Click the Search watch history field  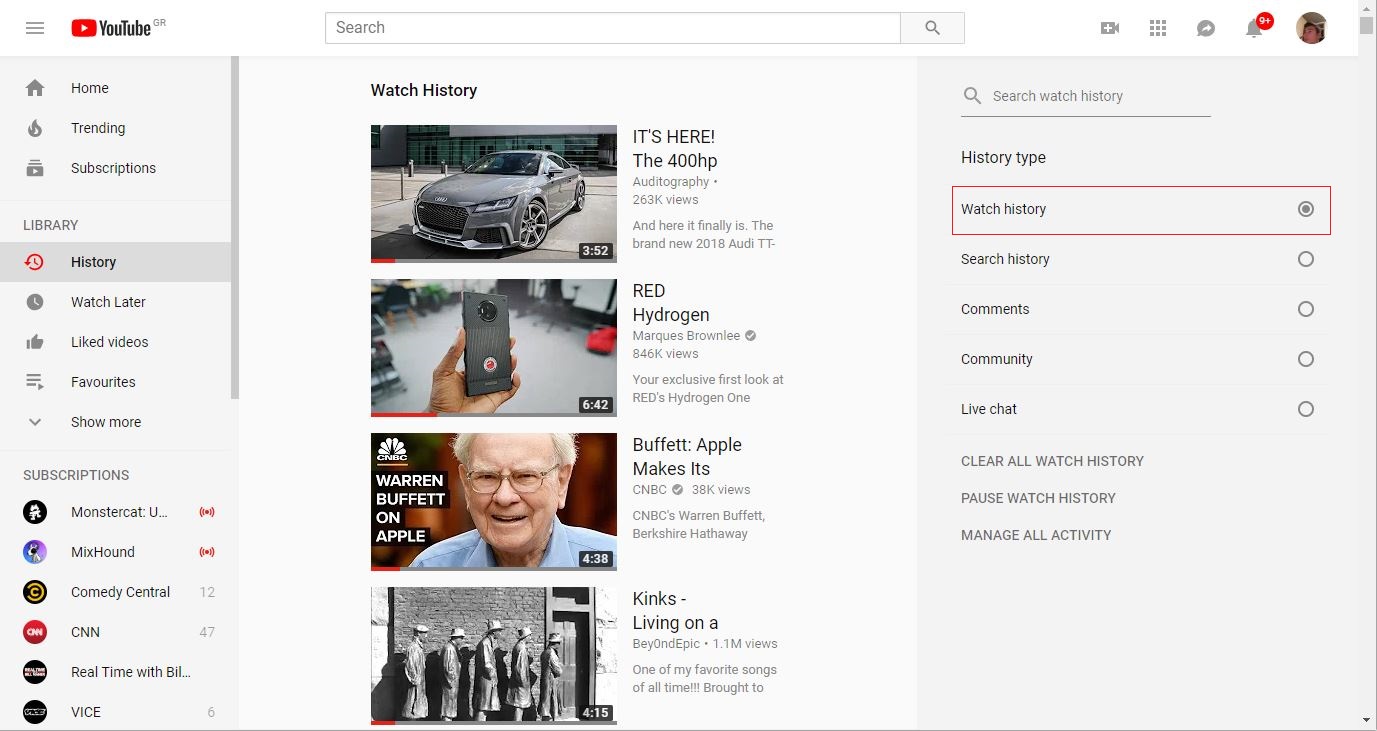[1100, 96]
